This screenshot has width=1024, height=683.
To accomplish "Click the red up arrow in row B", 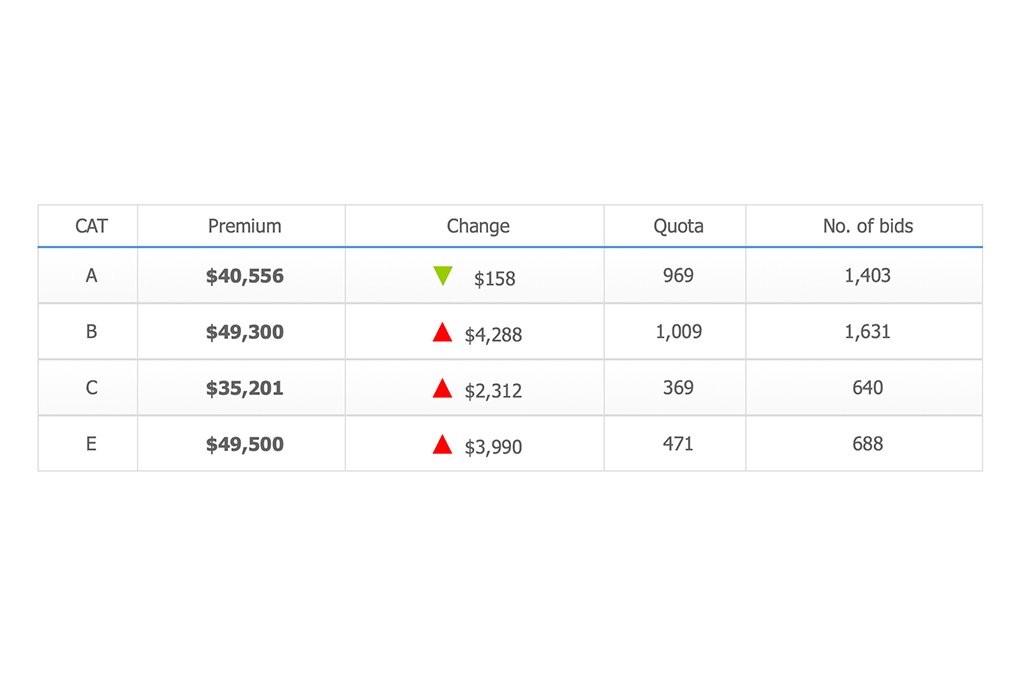I will (442, 332).
